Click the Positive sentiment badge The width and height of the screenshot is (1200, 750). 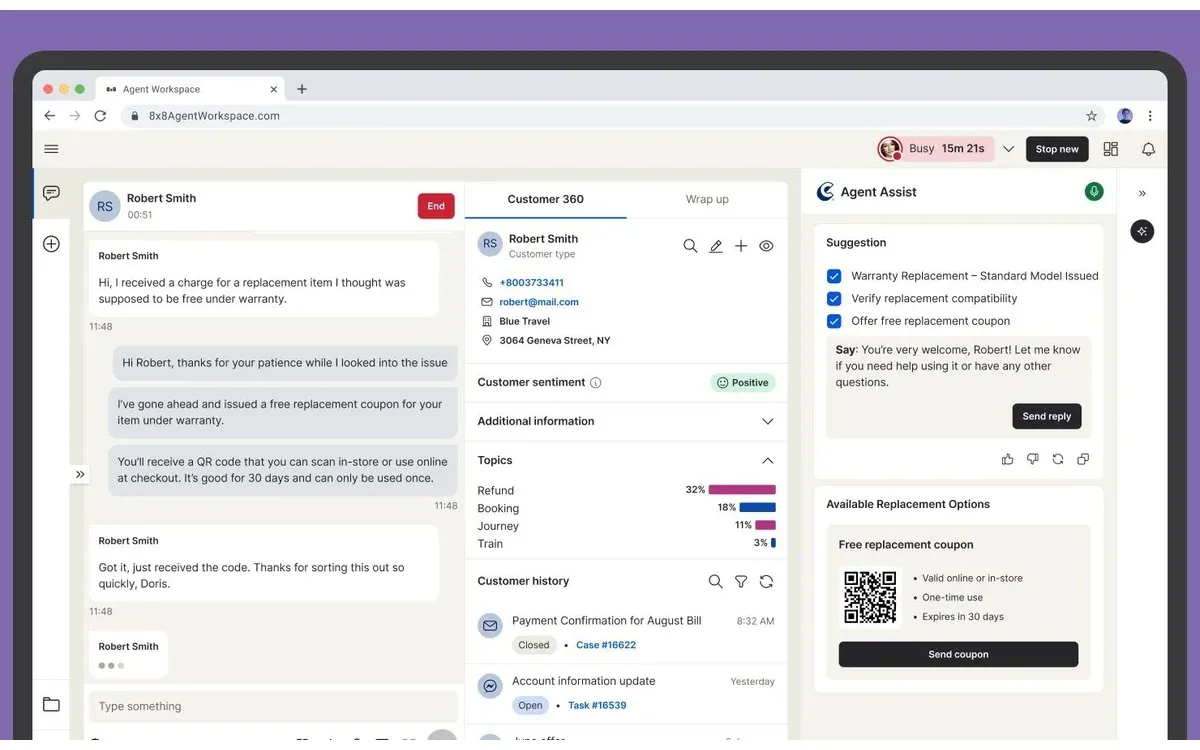click(743, 383)
